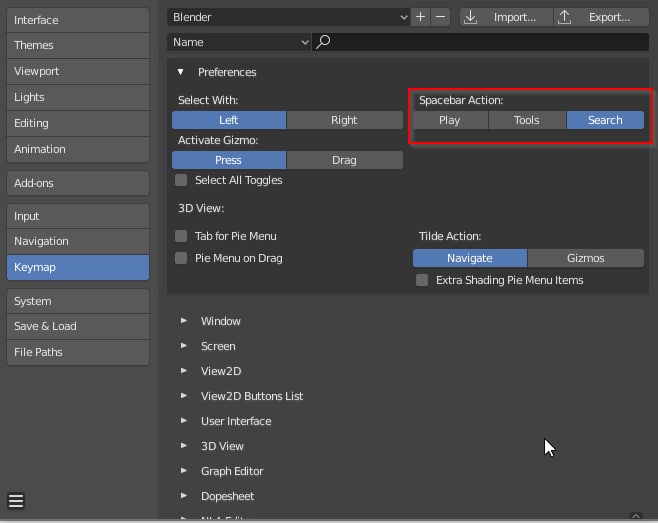Open the Editing preferences tab

point(78,123)
